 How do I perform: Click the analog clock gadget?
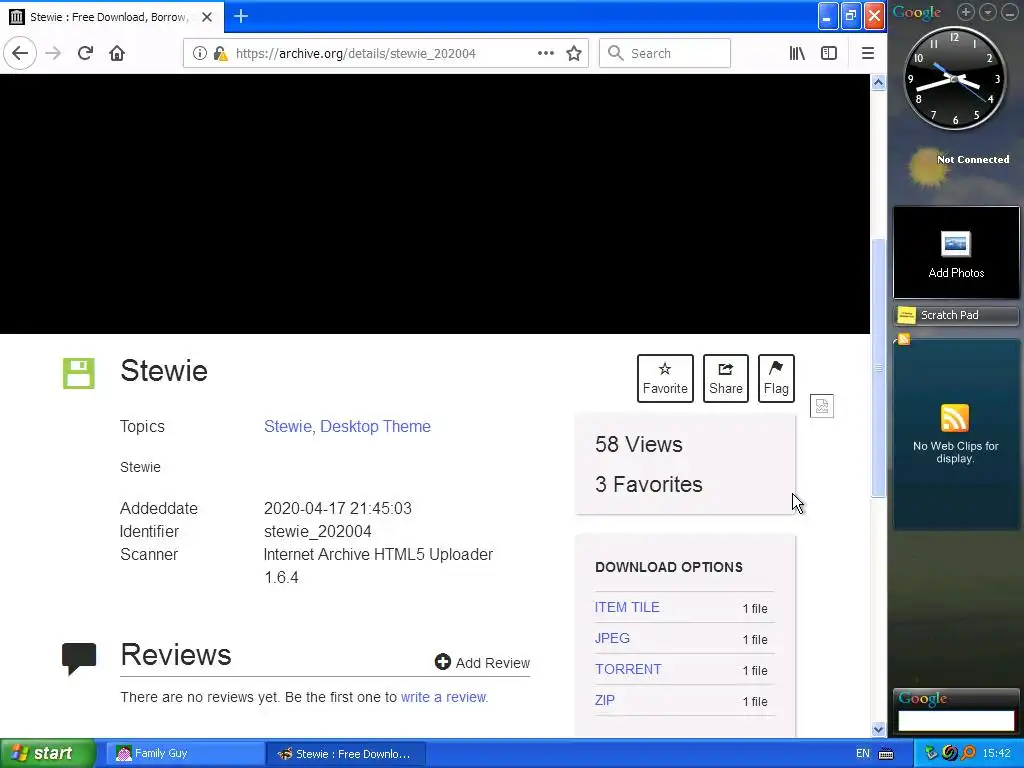tap(953, 78)
